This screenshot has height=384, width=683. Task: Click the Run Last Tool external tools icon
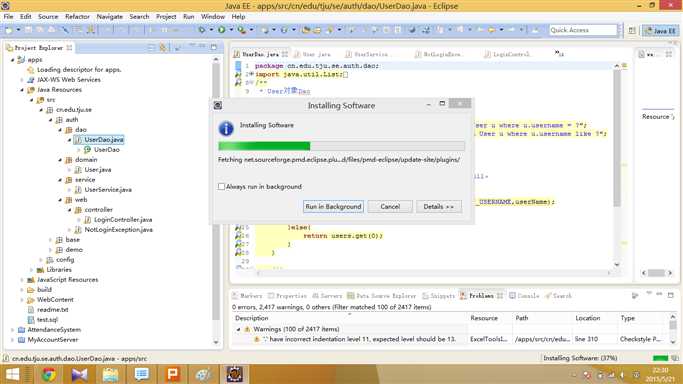242,30
